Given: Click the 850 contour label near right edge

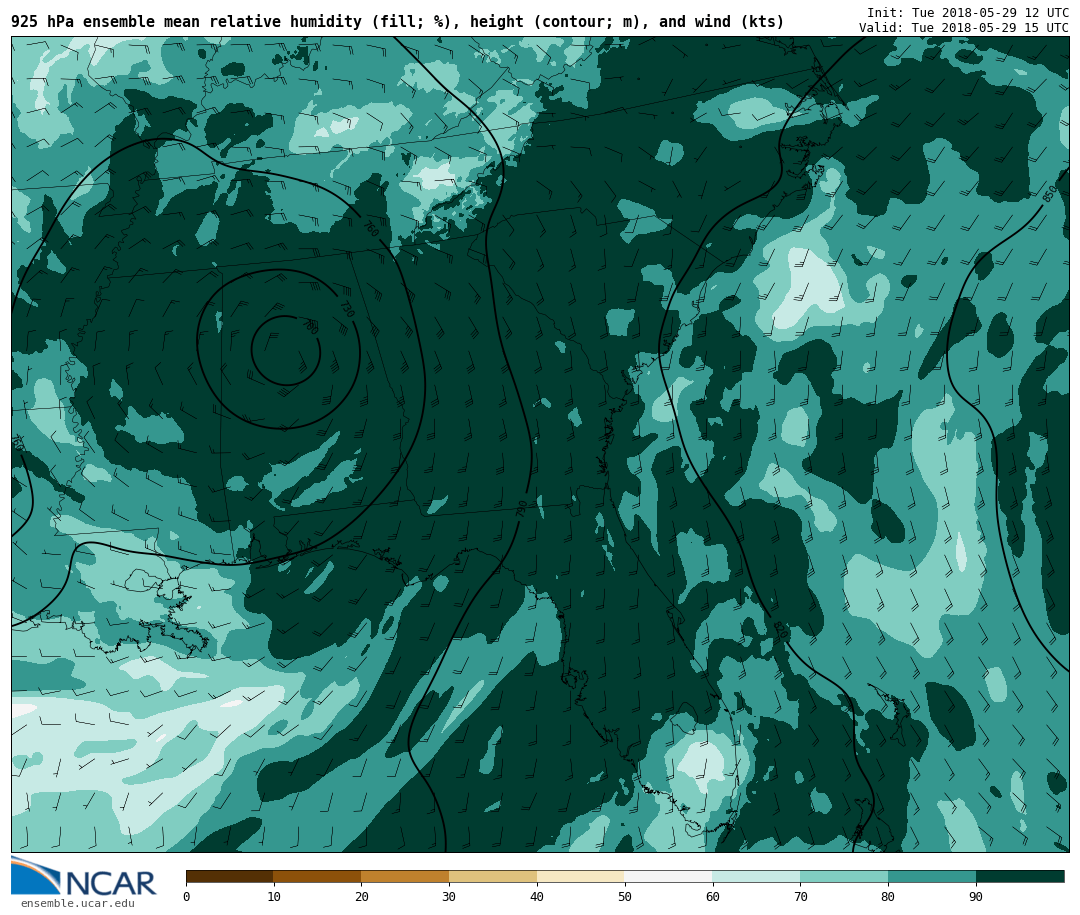Looking at the screenshot, I should point(1049,194).
